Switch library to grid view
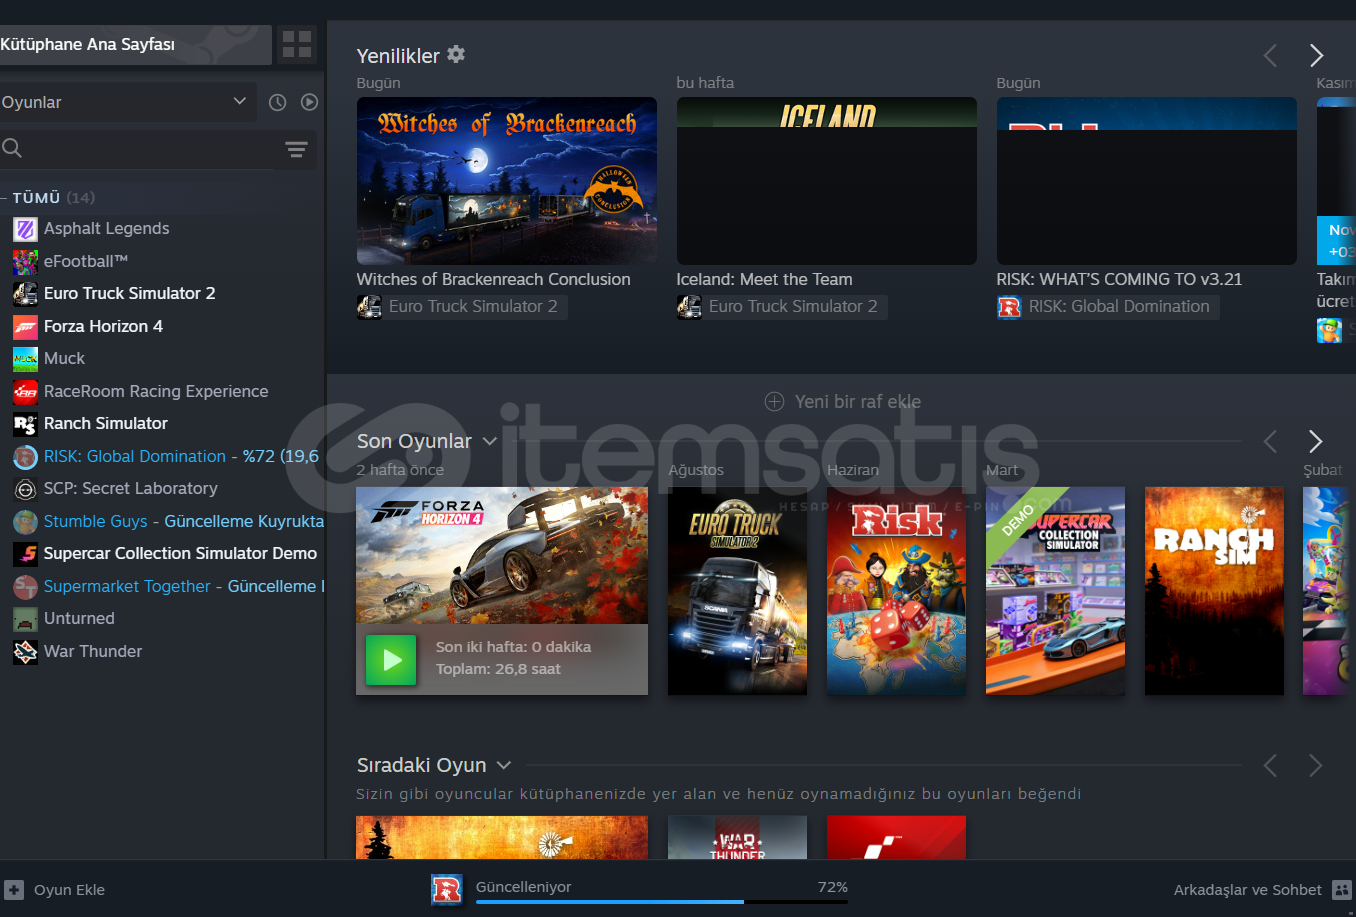1356x917 pixels. tap(297, 44)
